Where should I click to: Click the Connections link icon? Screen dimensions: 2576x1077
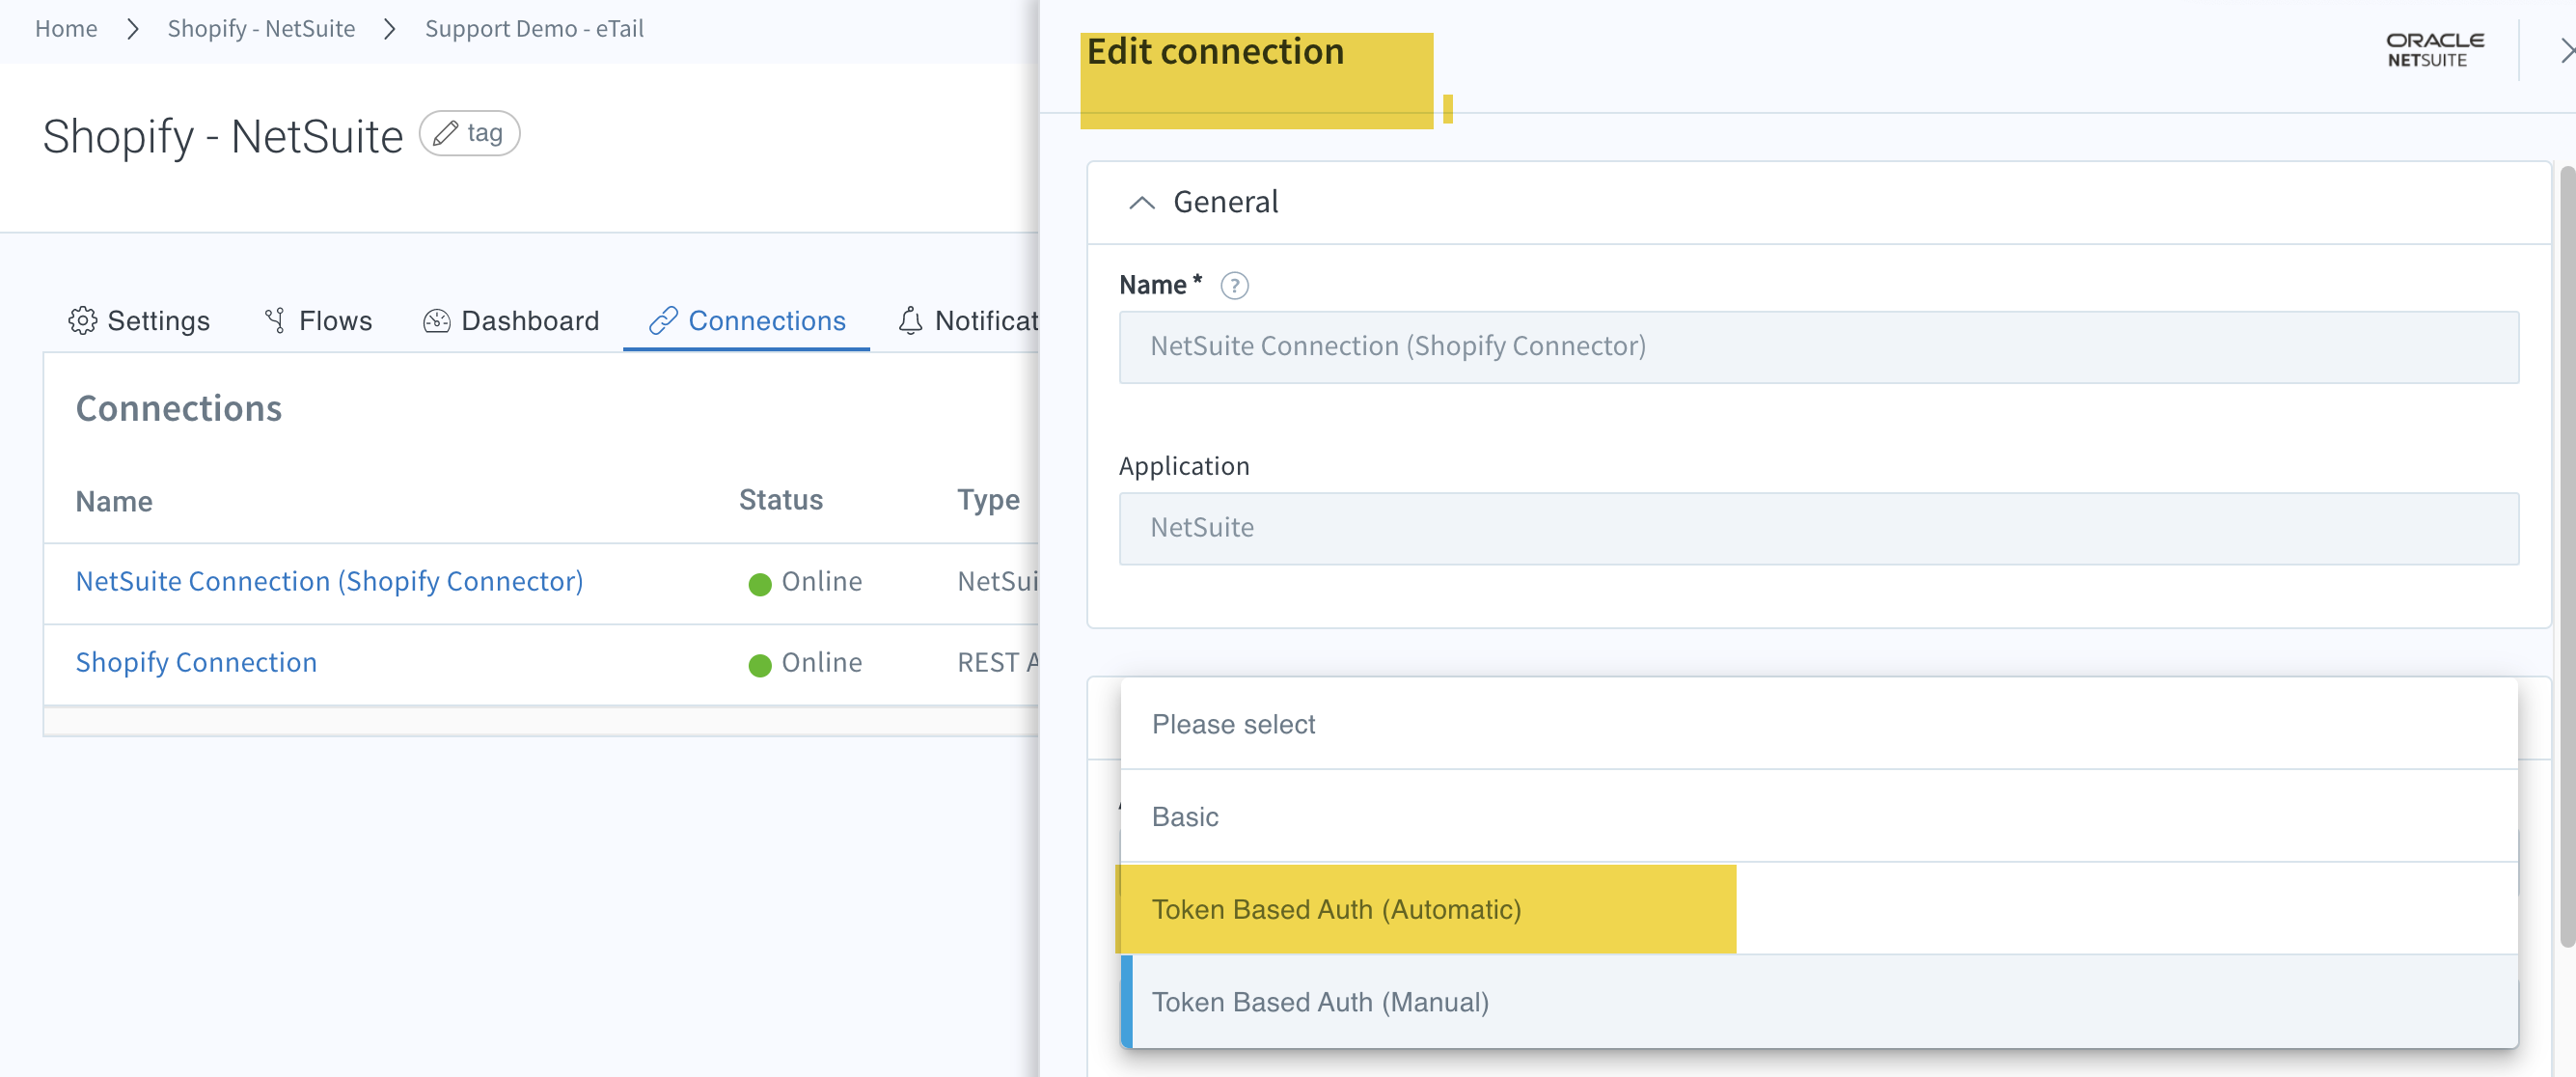(663, 320)
